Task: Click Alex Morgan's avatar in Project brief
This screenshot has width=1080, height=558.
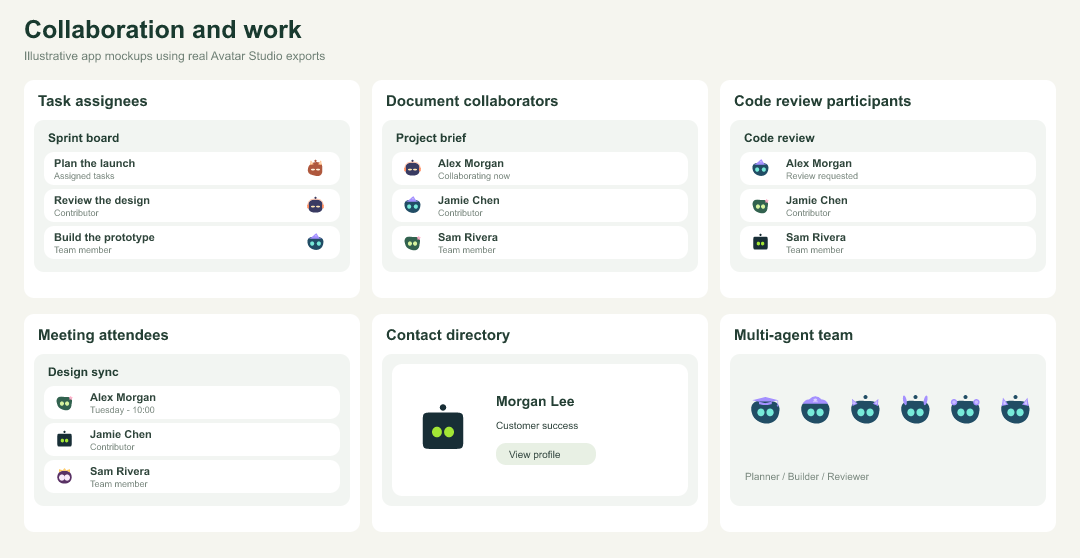Action: pyautogui.click(x=413, y=168)
